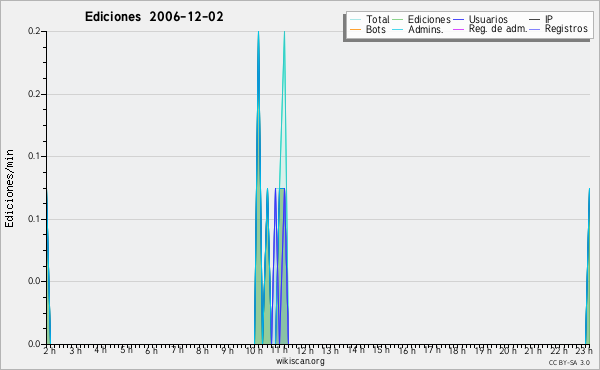
Task: Click the 'Ediciones/min' y-axis label
Action: [x=9, y=188]
